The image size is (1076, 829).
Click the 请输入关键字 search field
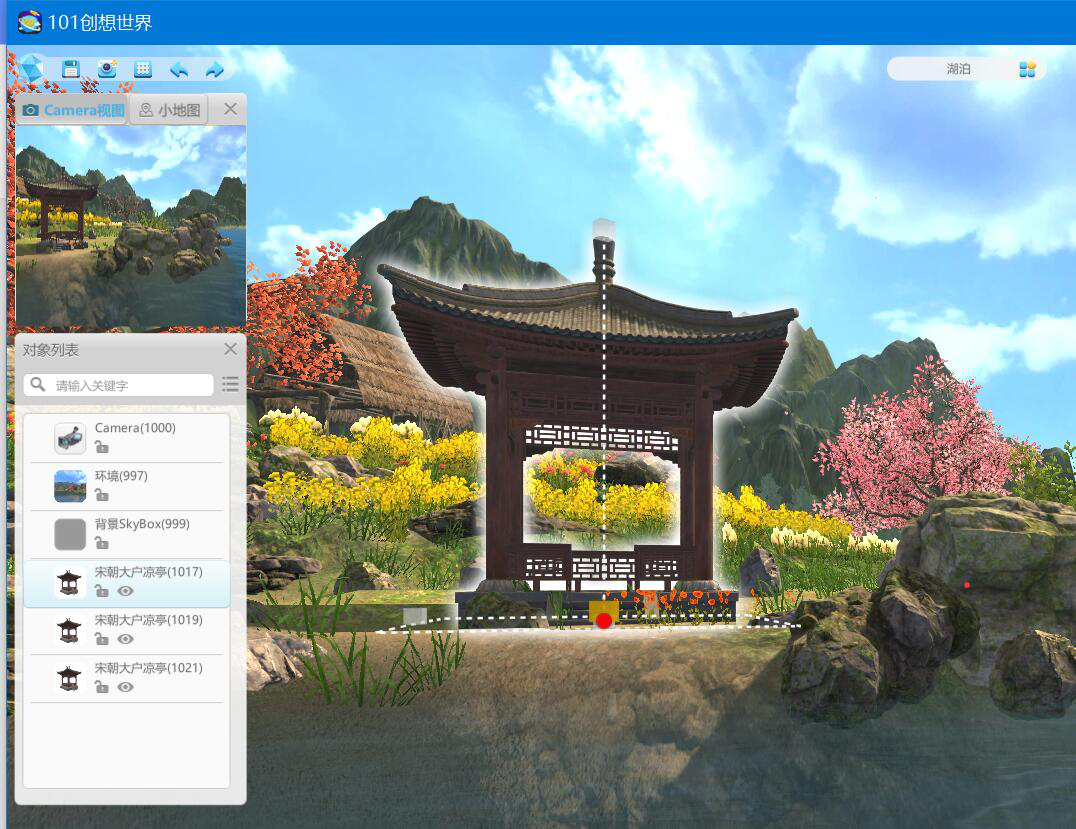[x=119, y=385]
